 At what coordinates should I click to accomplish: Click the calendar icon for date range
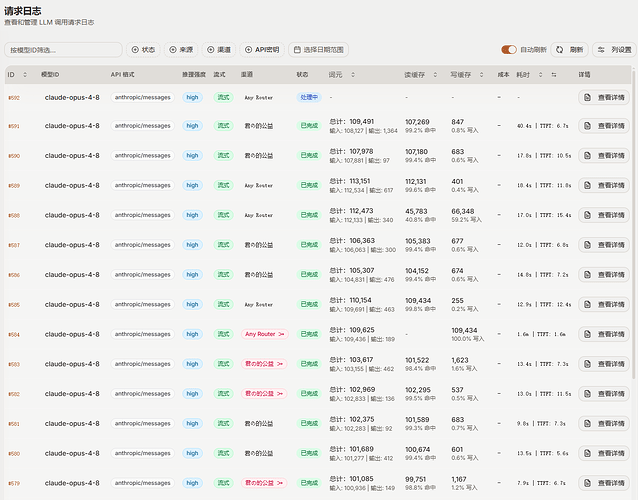297,50
